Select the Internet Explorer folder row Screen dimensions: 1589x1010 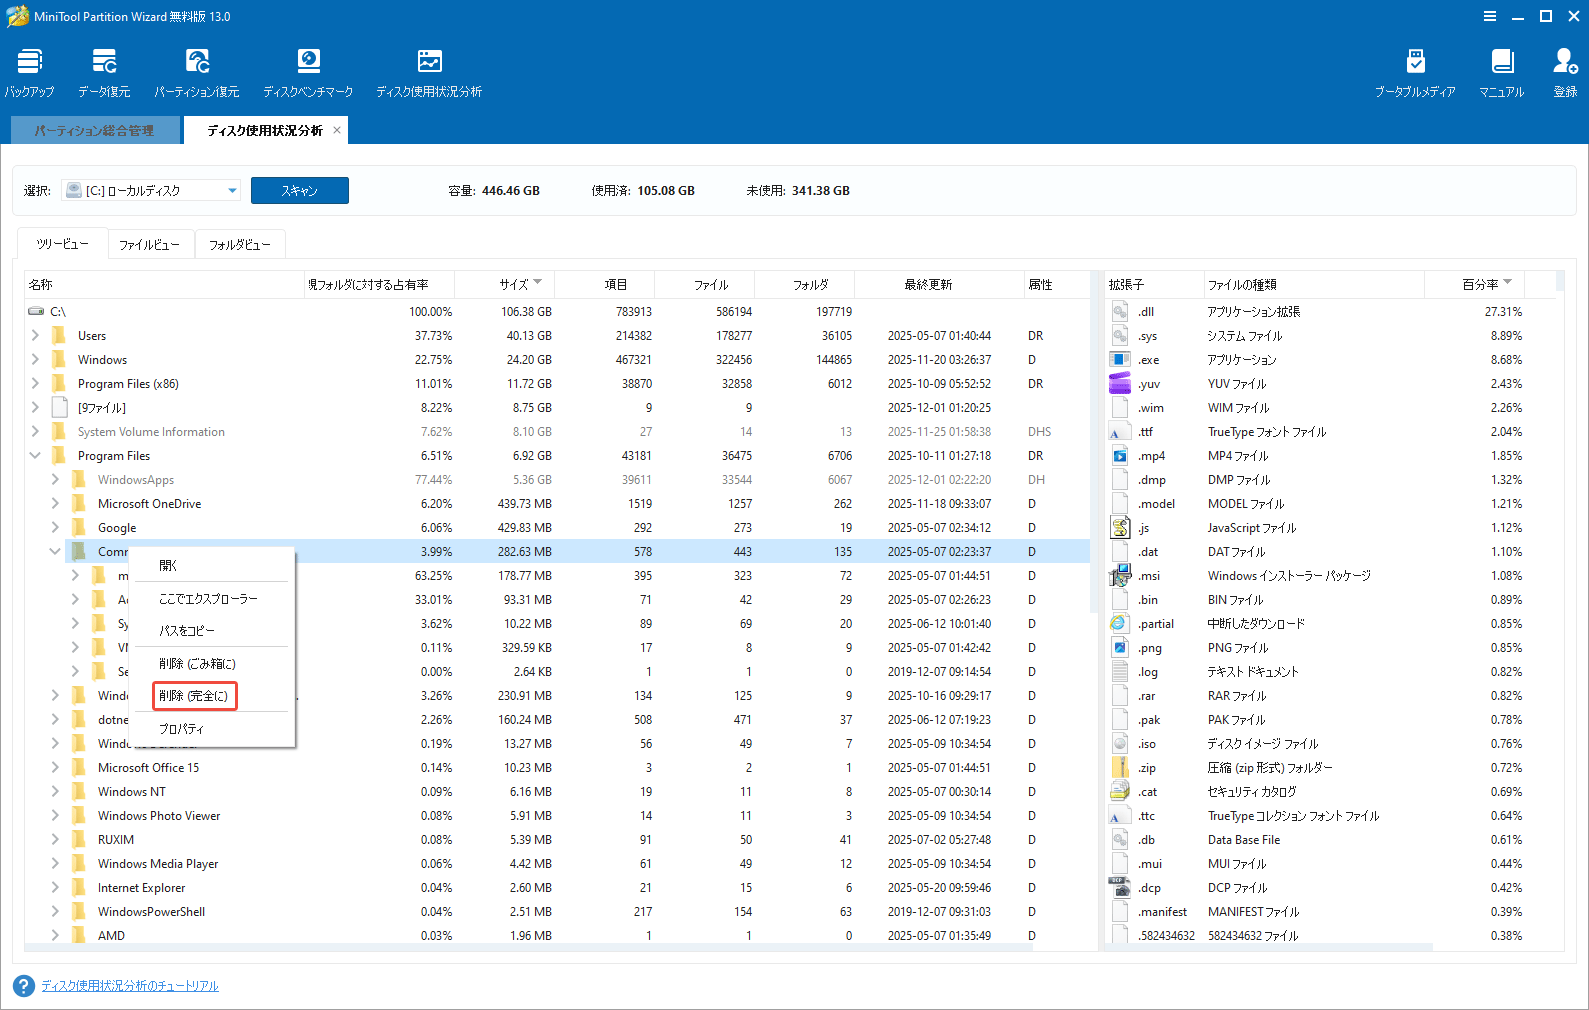(x=557, y=887)
